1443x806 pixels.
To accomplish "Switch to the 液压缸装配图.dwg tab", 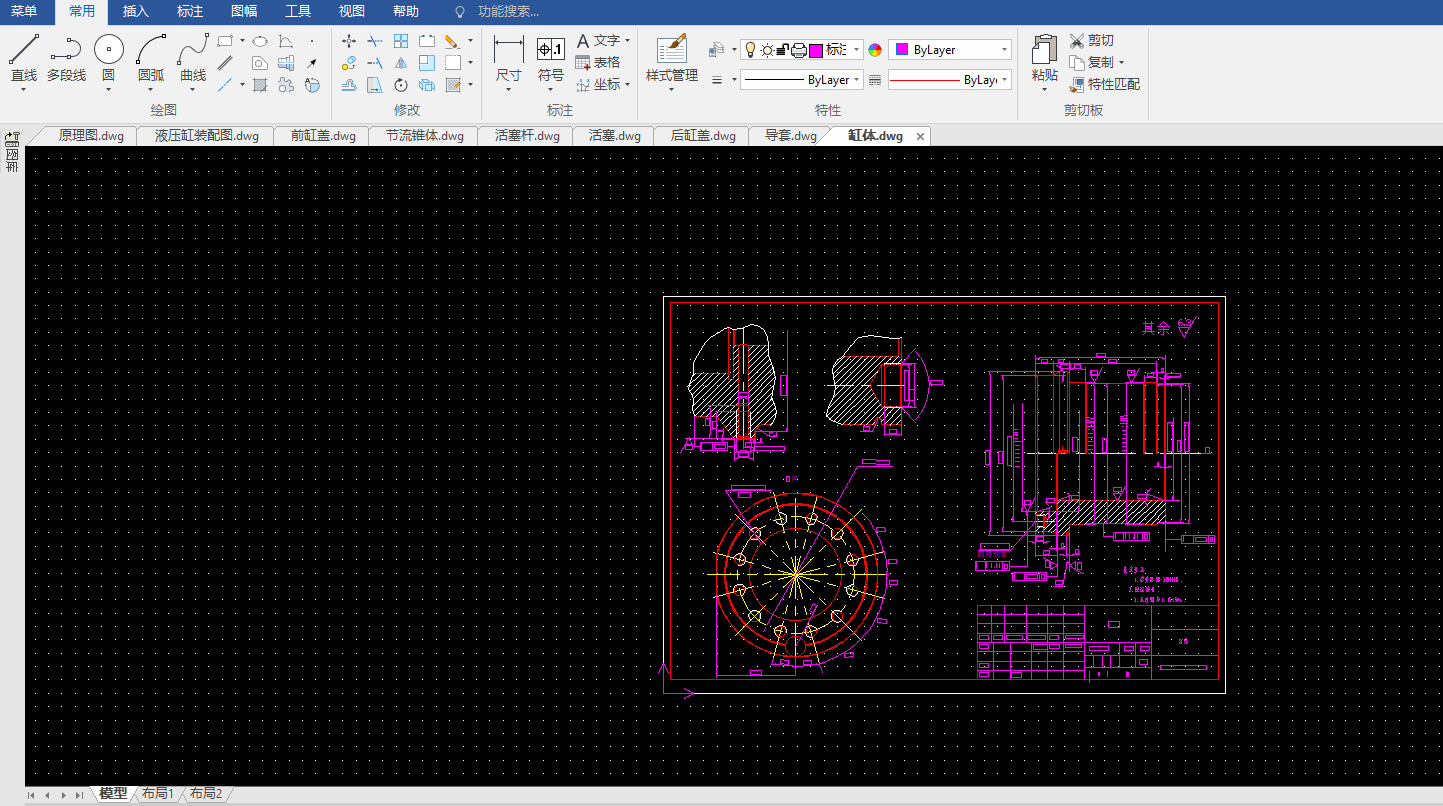I will pyautogui.click(x=206, y=136).
